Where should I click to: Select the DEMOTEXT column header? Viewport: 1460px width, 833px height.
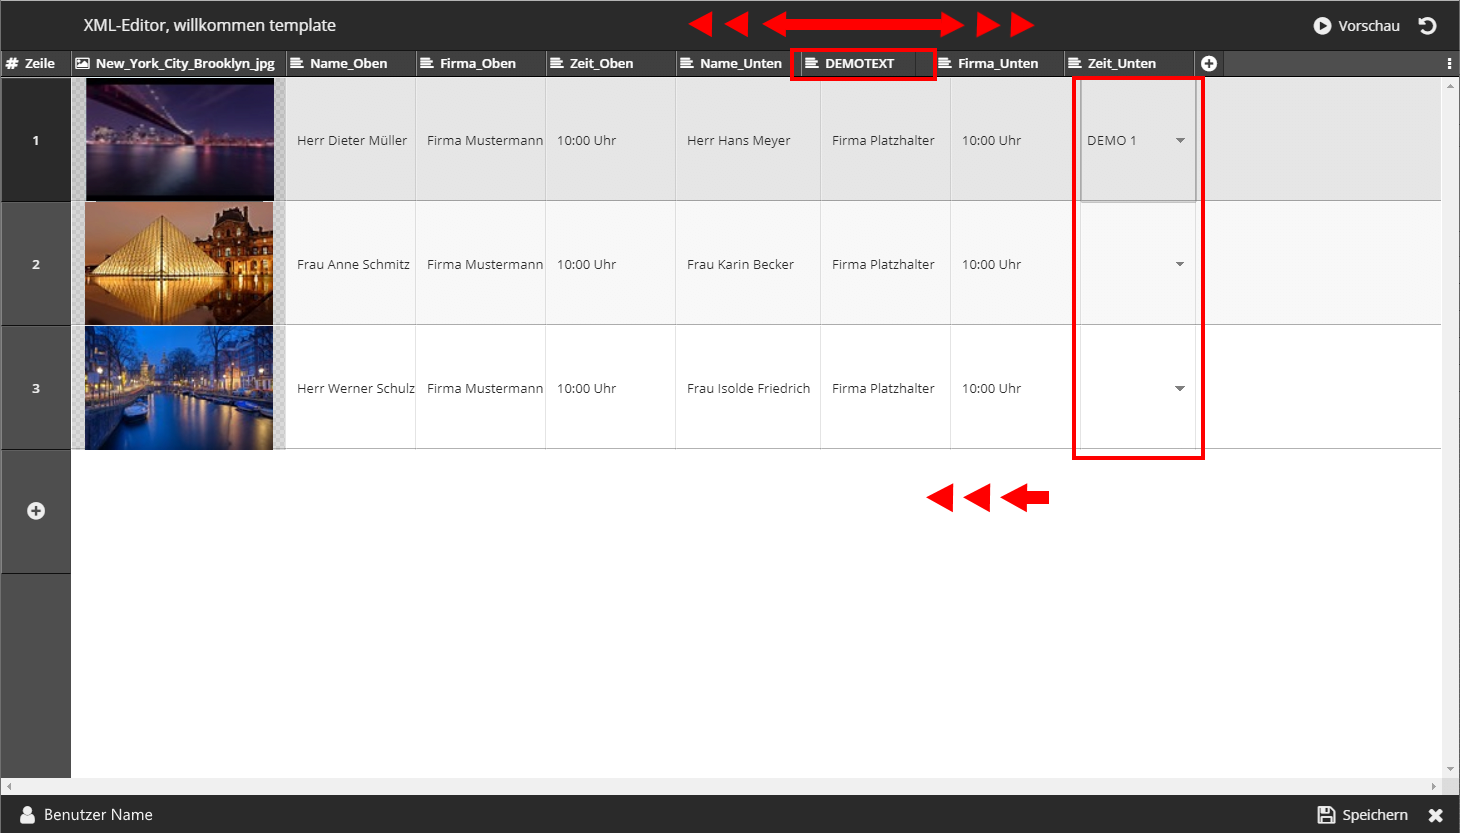coord(860,63)
